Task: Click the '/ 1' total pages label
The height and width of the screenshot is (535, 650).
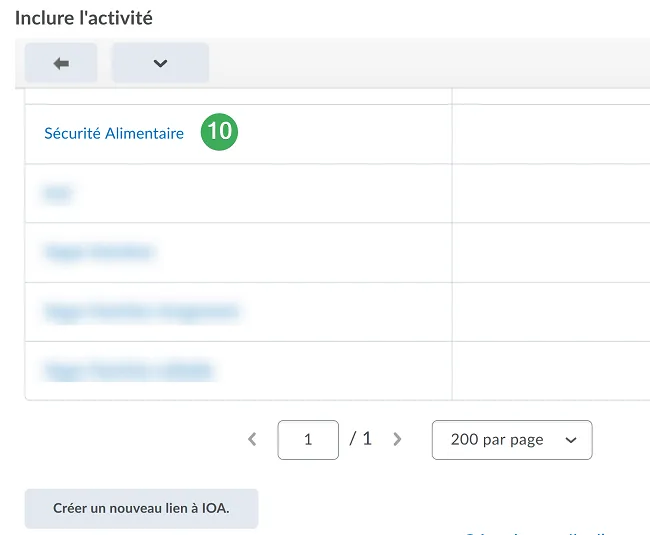Action: click(x=360, y=439)
